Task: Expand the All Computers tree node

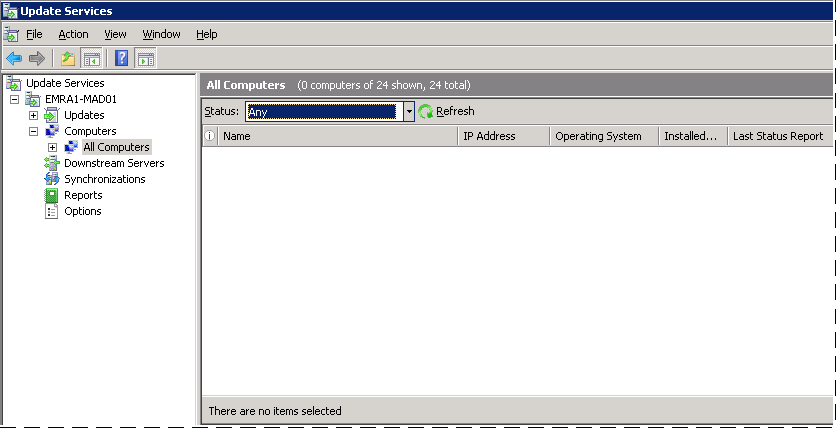Action: point(52,148)
